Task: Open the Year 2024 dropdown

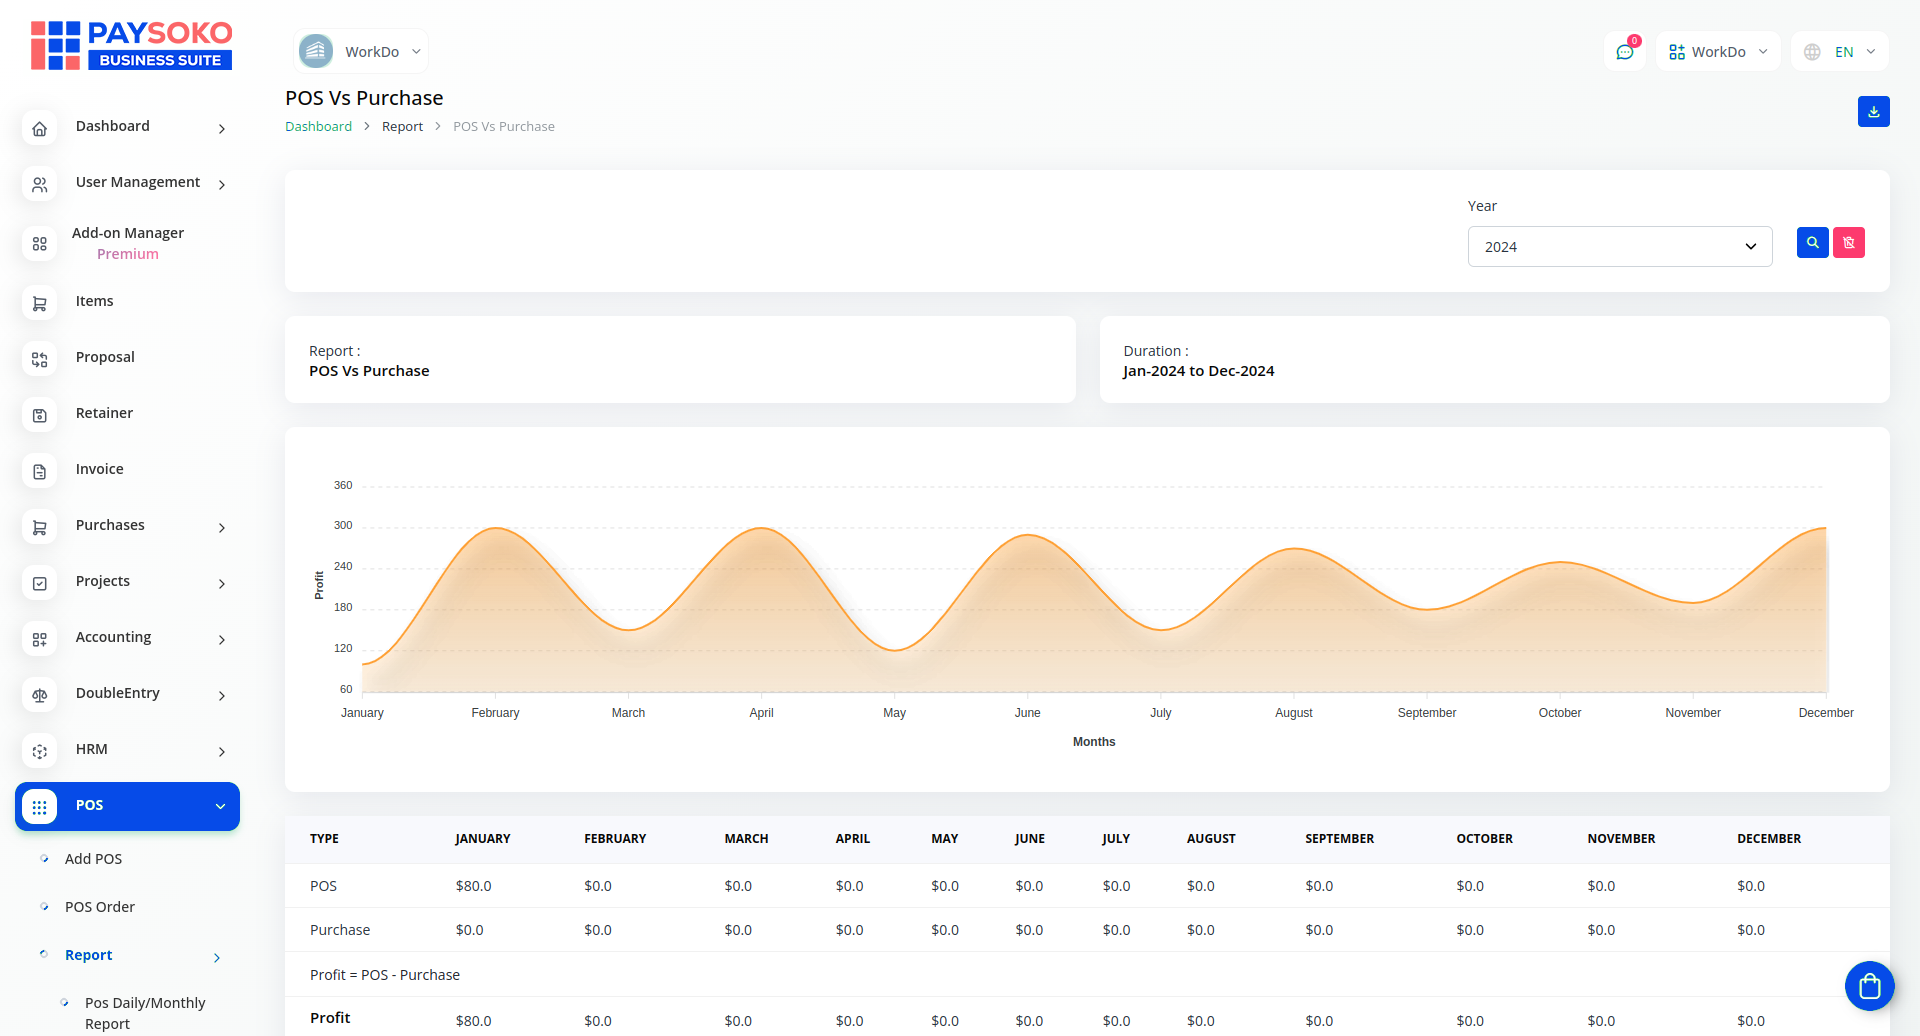Action: click(x=1619, y=247)
